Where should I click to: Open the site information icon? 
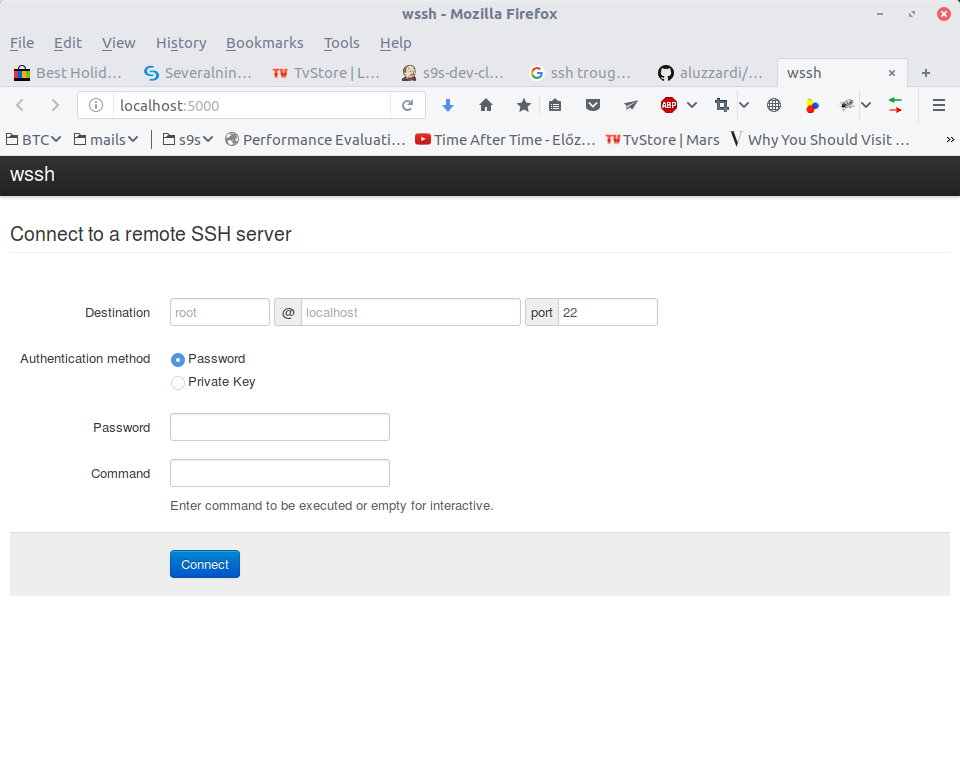(x=96, y=105)
